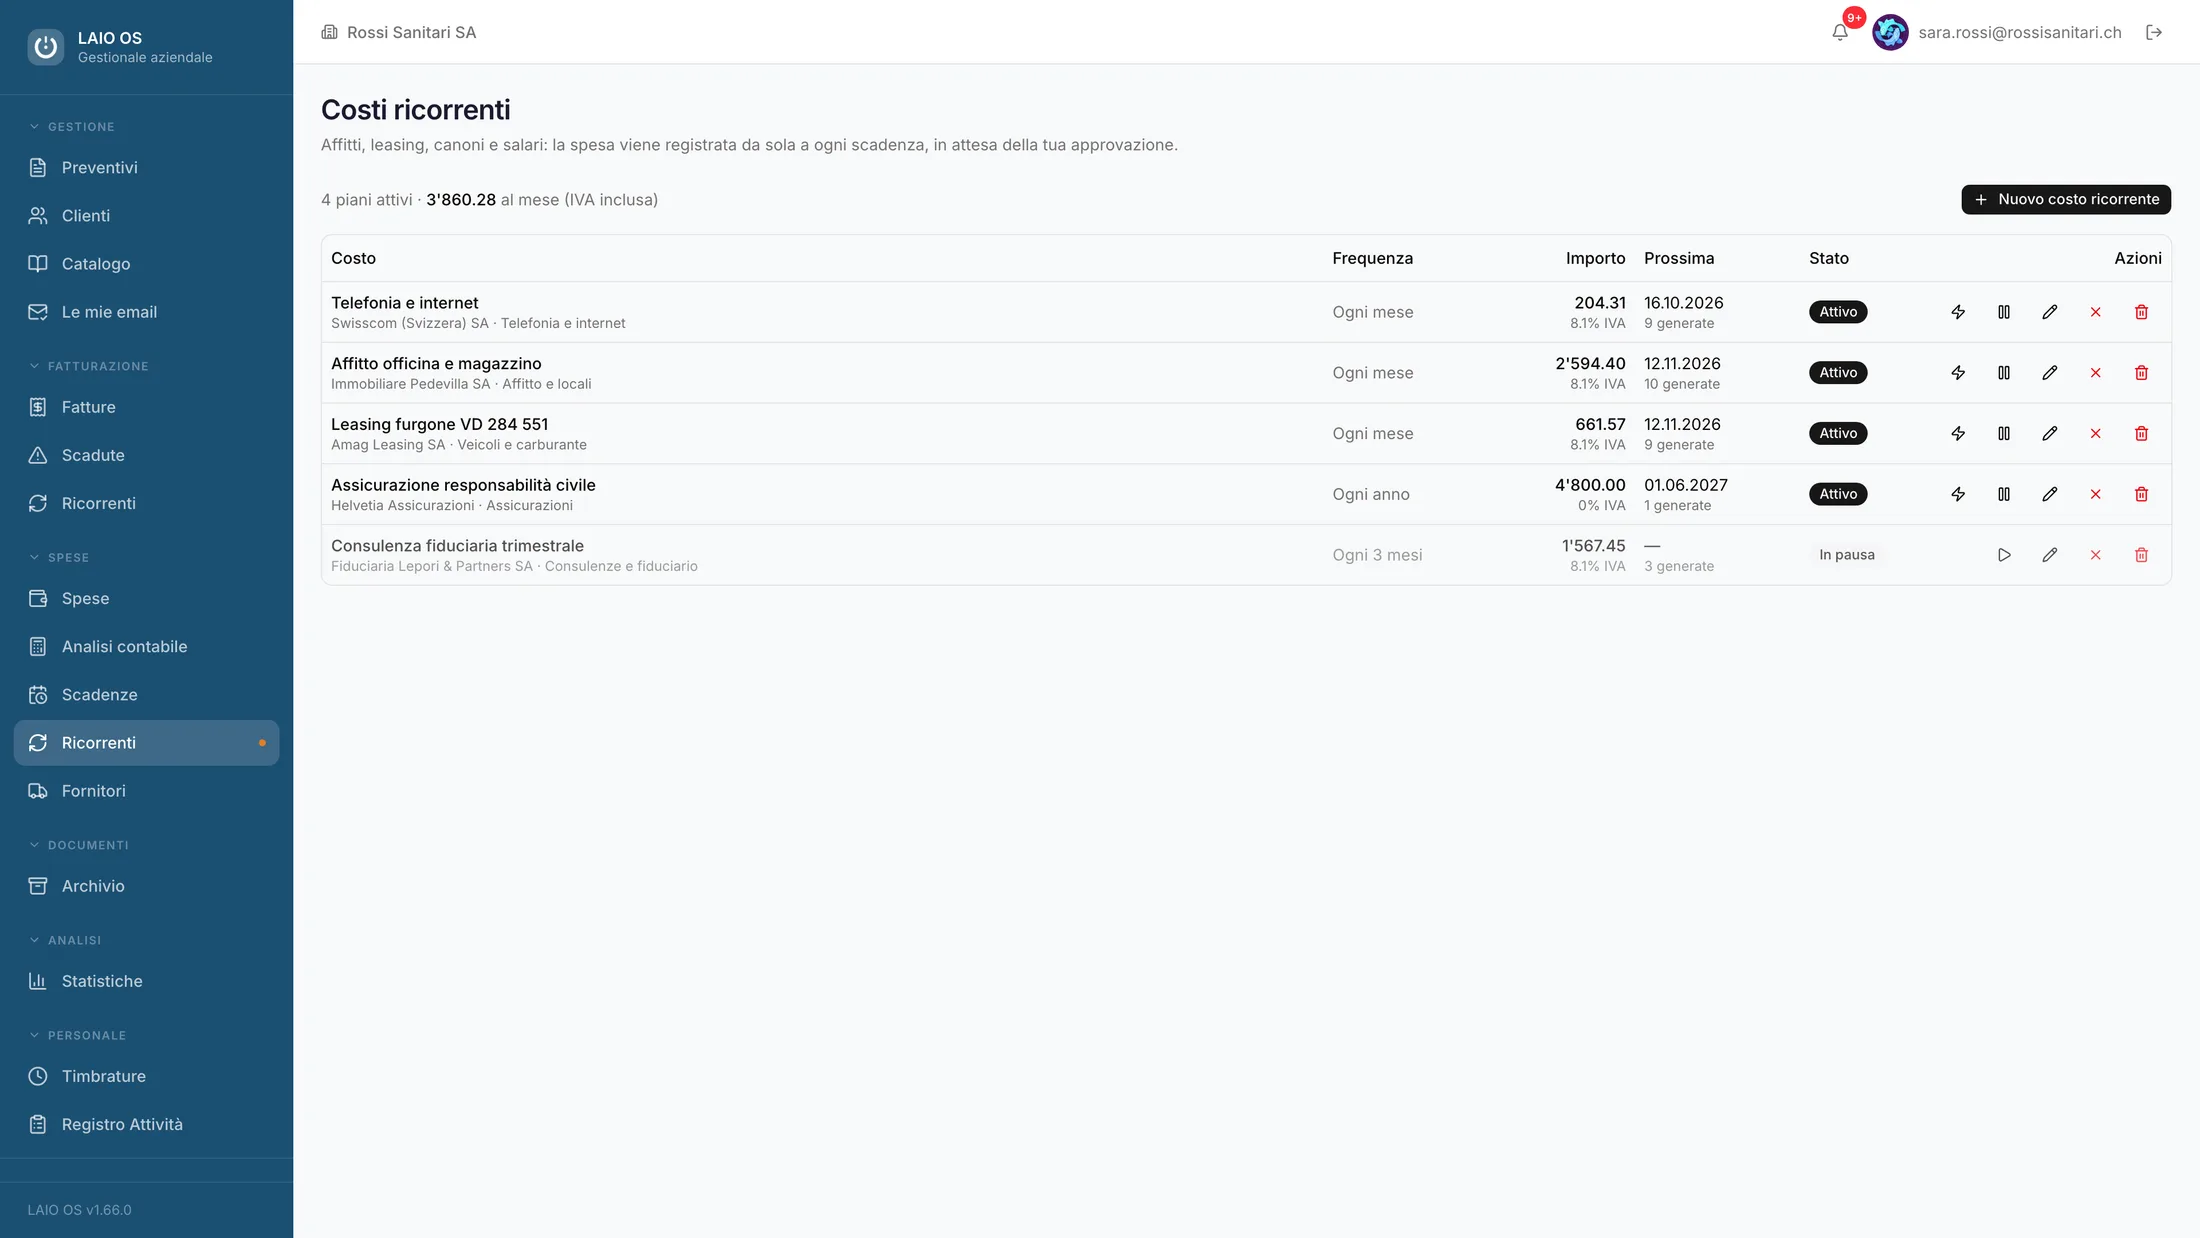Click lightning icon for Leasing furgone row

(1958, 433)
